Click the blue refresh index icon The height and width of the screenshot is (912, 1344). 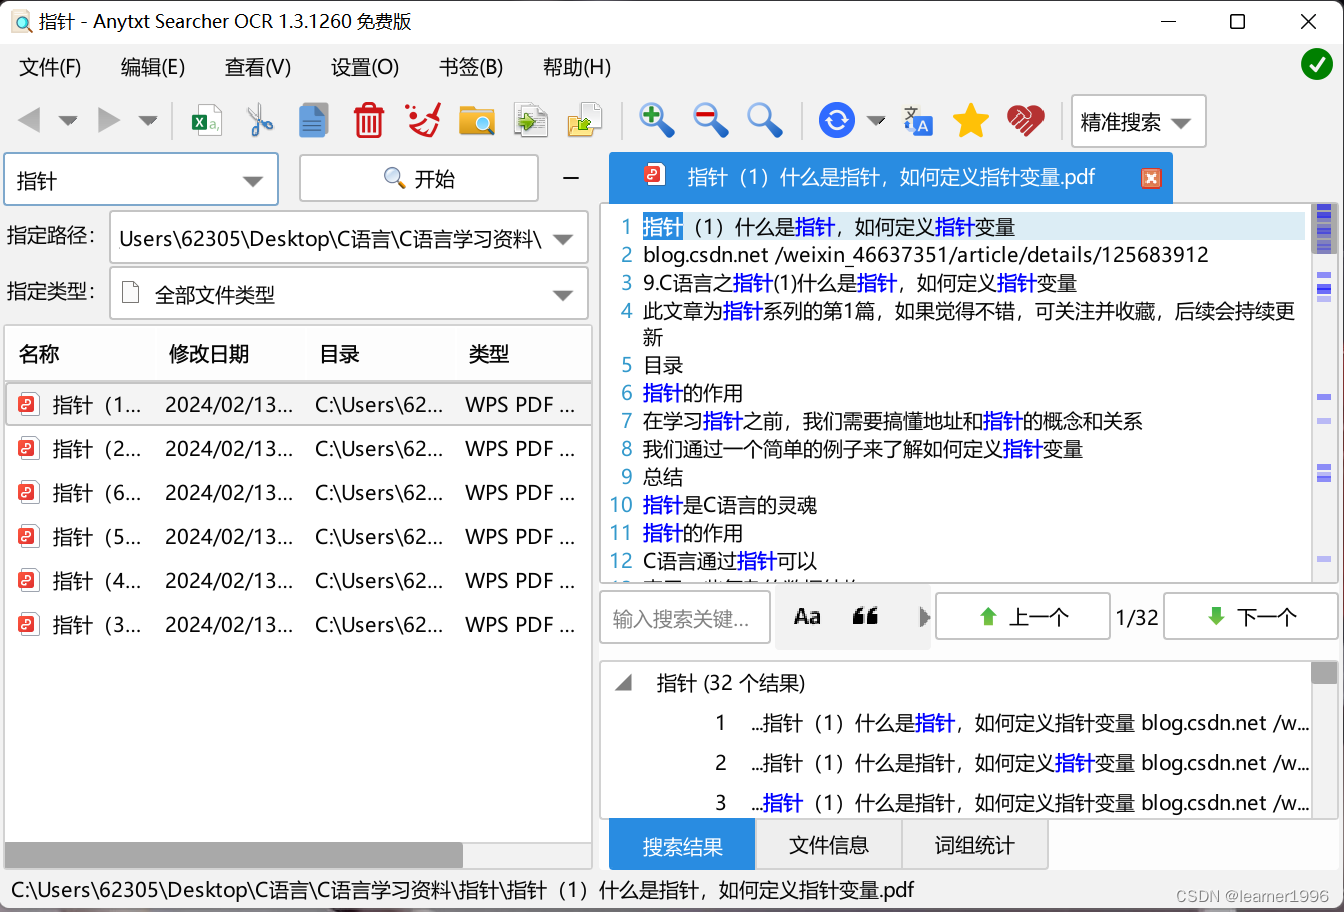coord(836,121)
